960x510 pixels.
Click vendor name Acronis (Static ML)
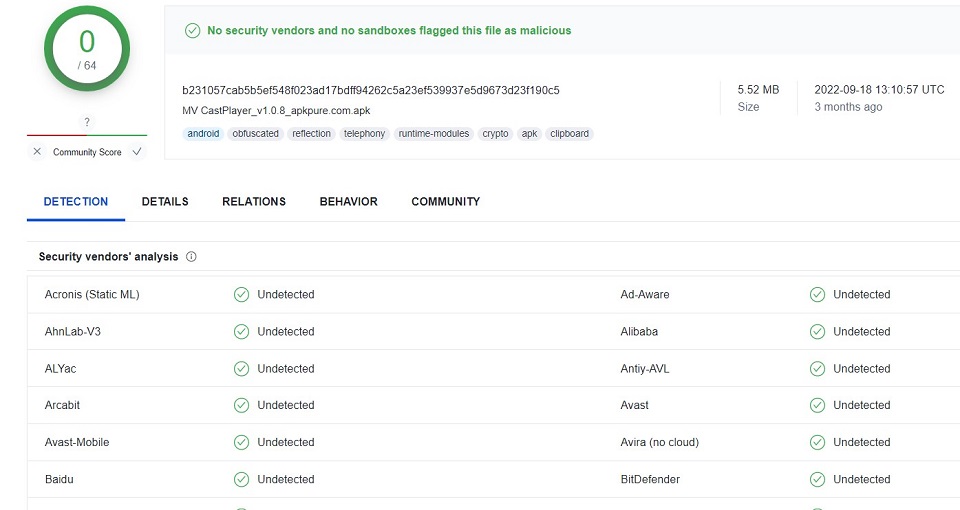[x=92, y=294]
